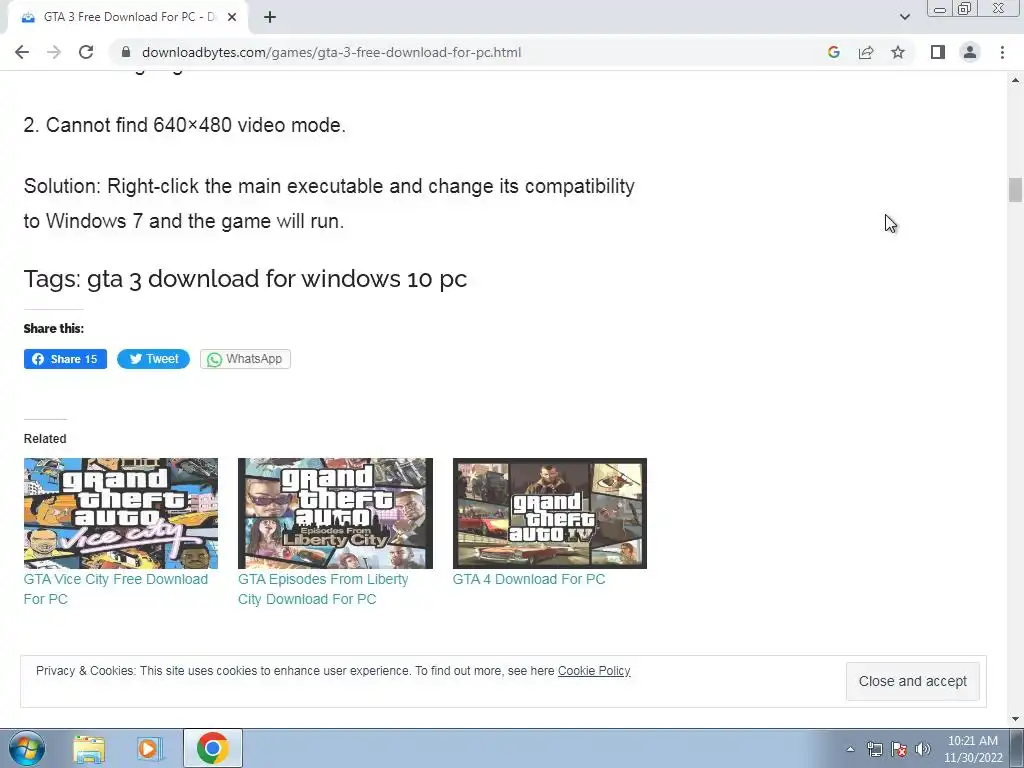The image size is (1024, 768).
Task: Close the GTA 3 Free Download tab
Action: pos(232,18)
